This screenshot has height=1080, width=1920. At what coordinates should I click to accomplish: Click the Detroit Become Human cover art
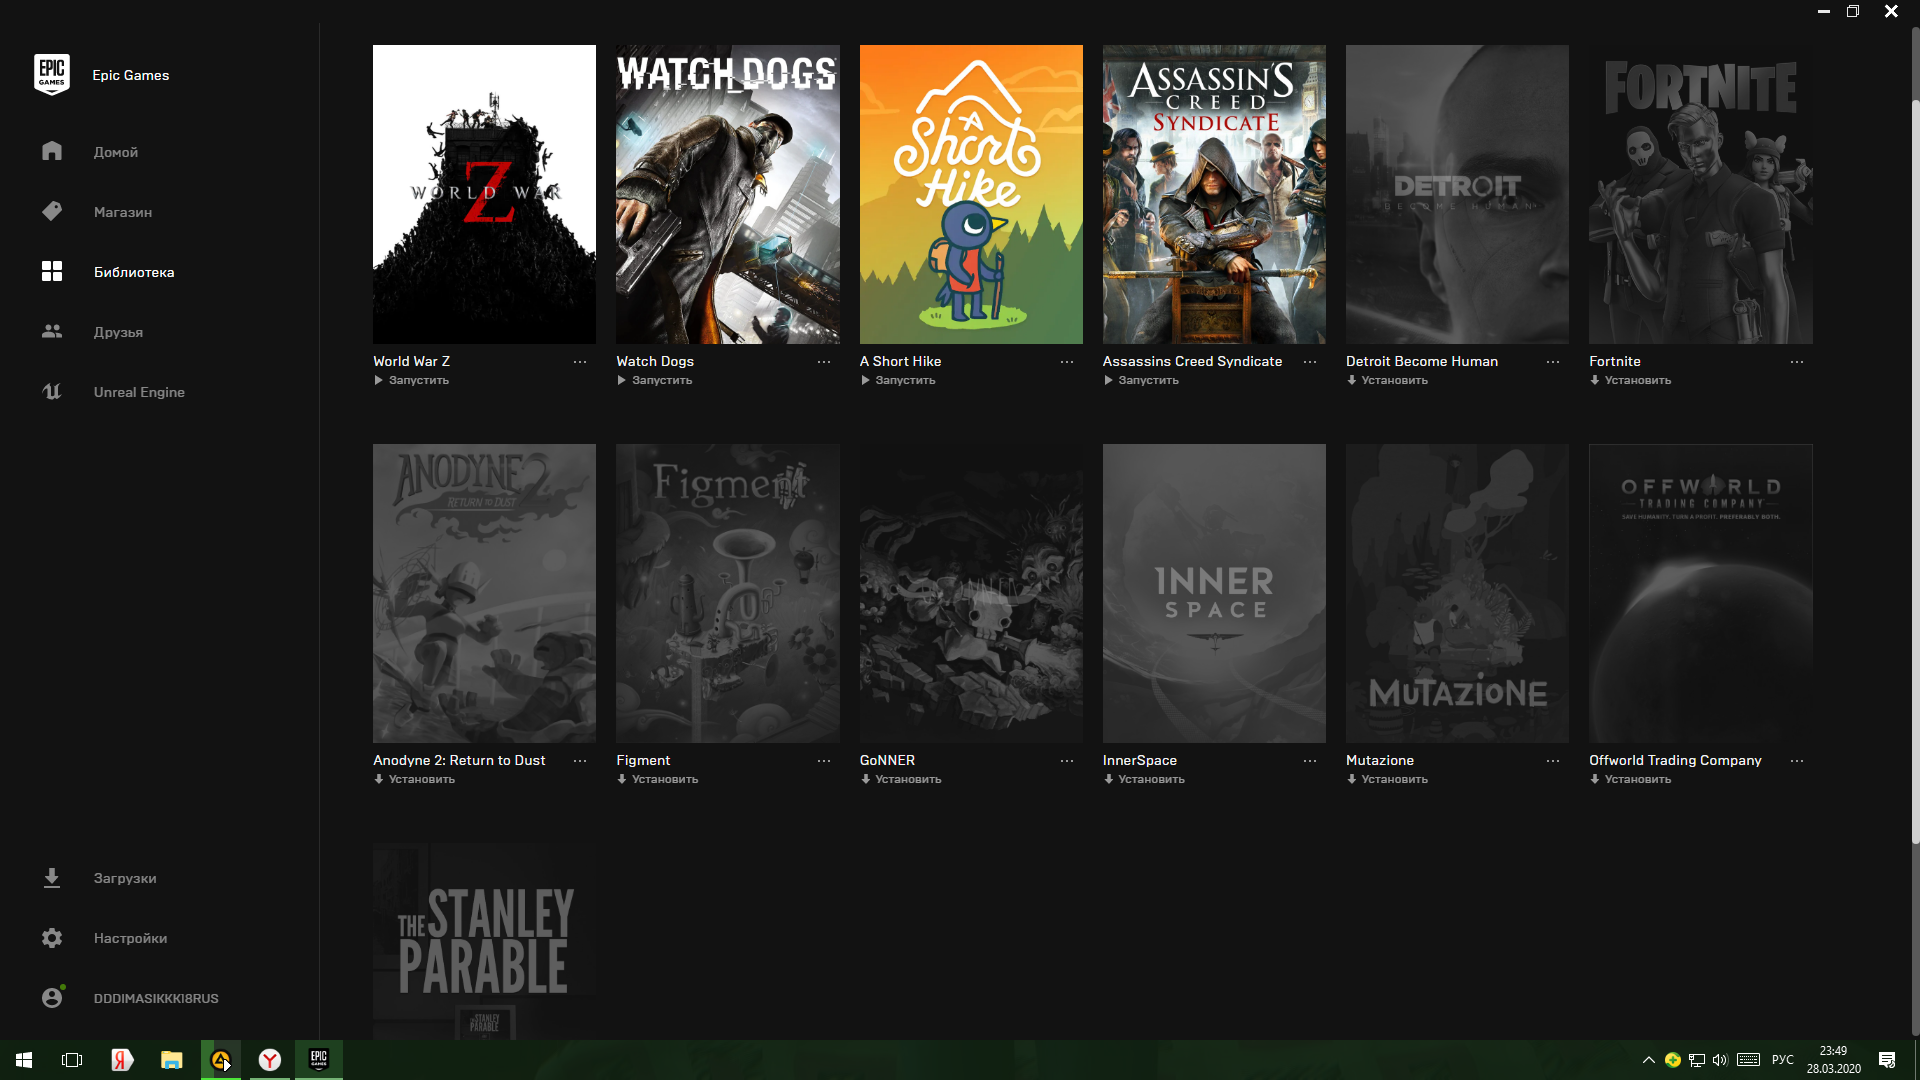tap(1457, 194)
